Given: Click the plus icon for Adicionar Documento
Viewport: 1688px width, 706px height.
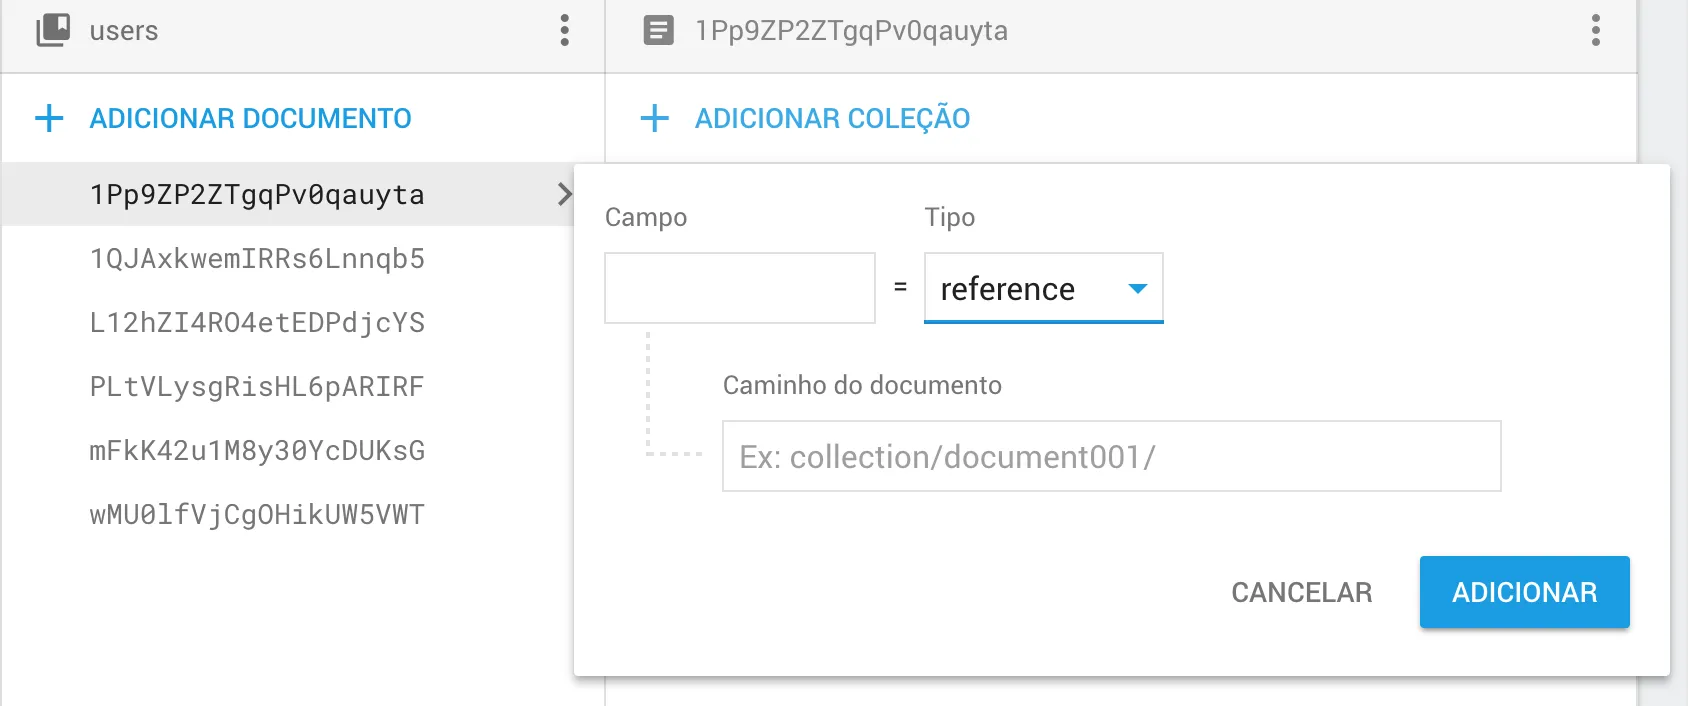Looking at the screenshot, I should (49, 118).
